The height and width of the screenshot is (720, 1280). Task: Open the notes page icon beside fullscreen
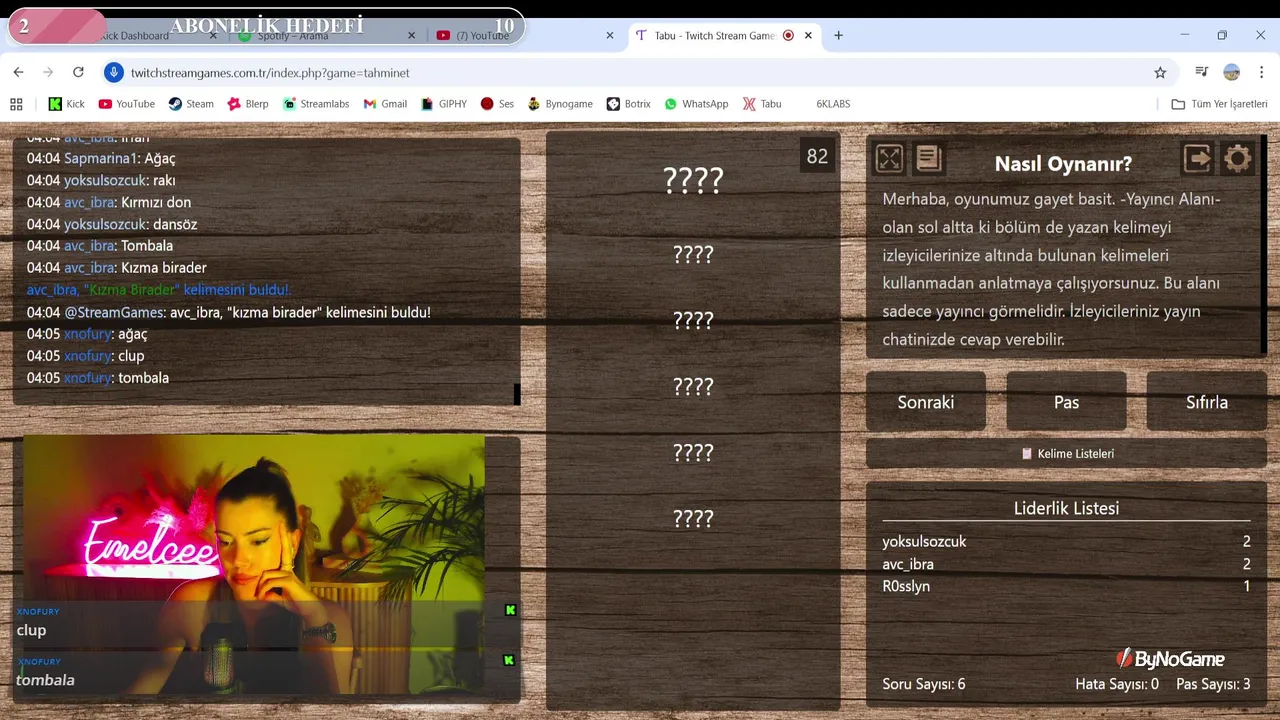coord(929,159)
